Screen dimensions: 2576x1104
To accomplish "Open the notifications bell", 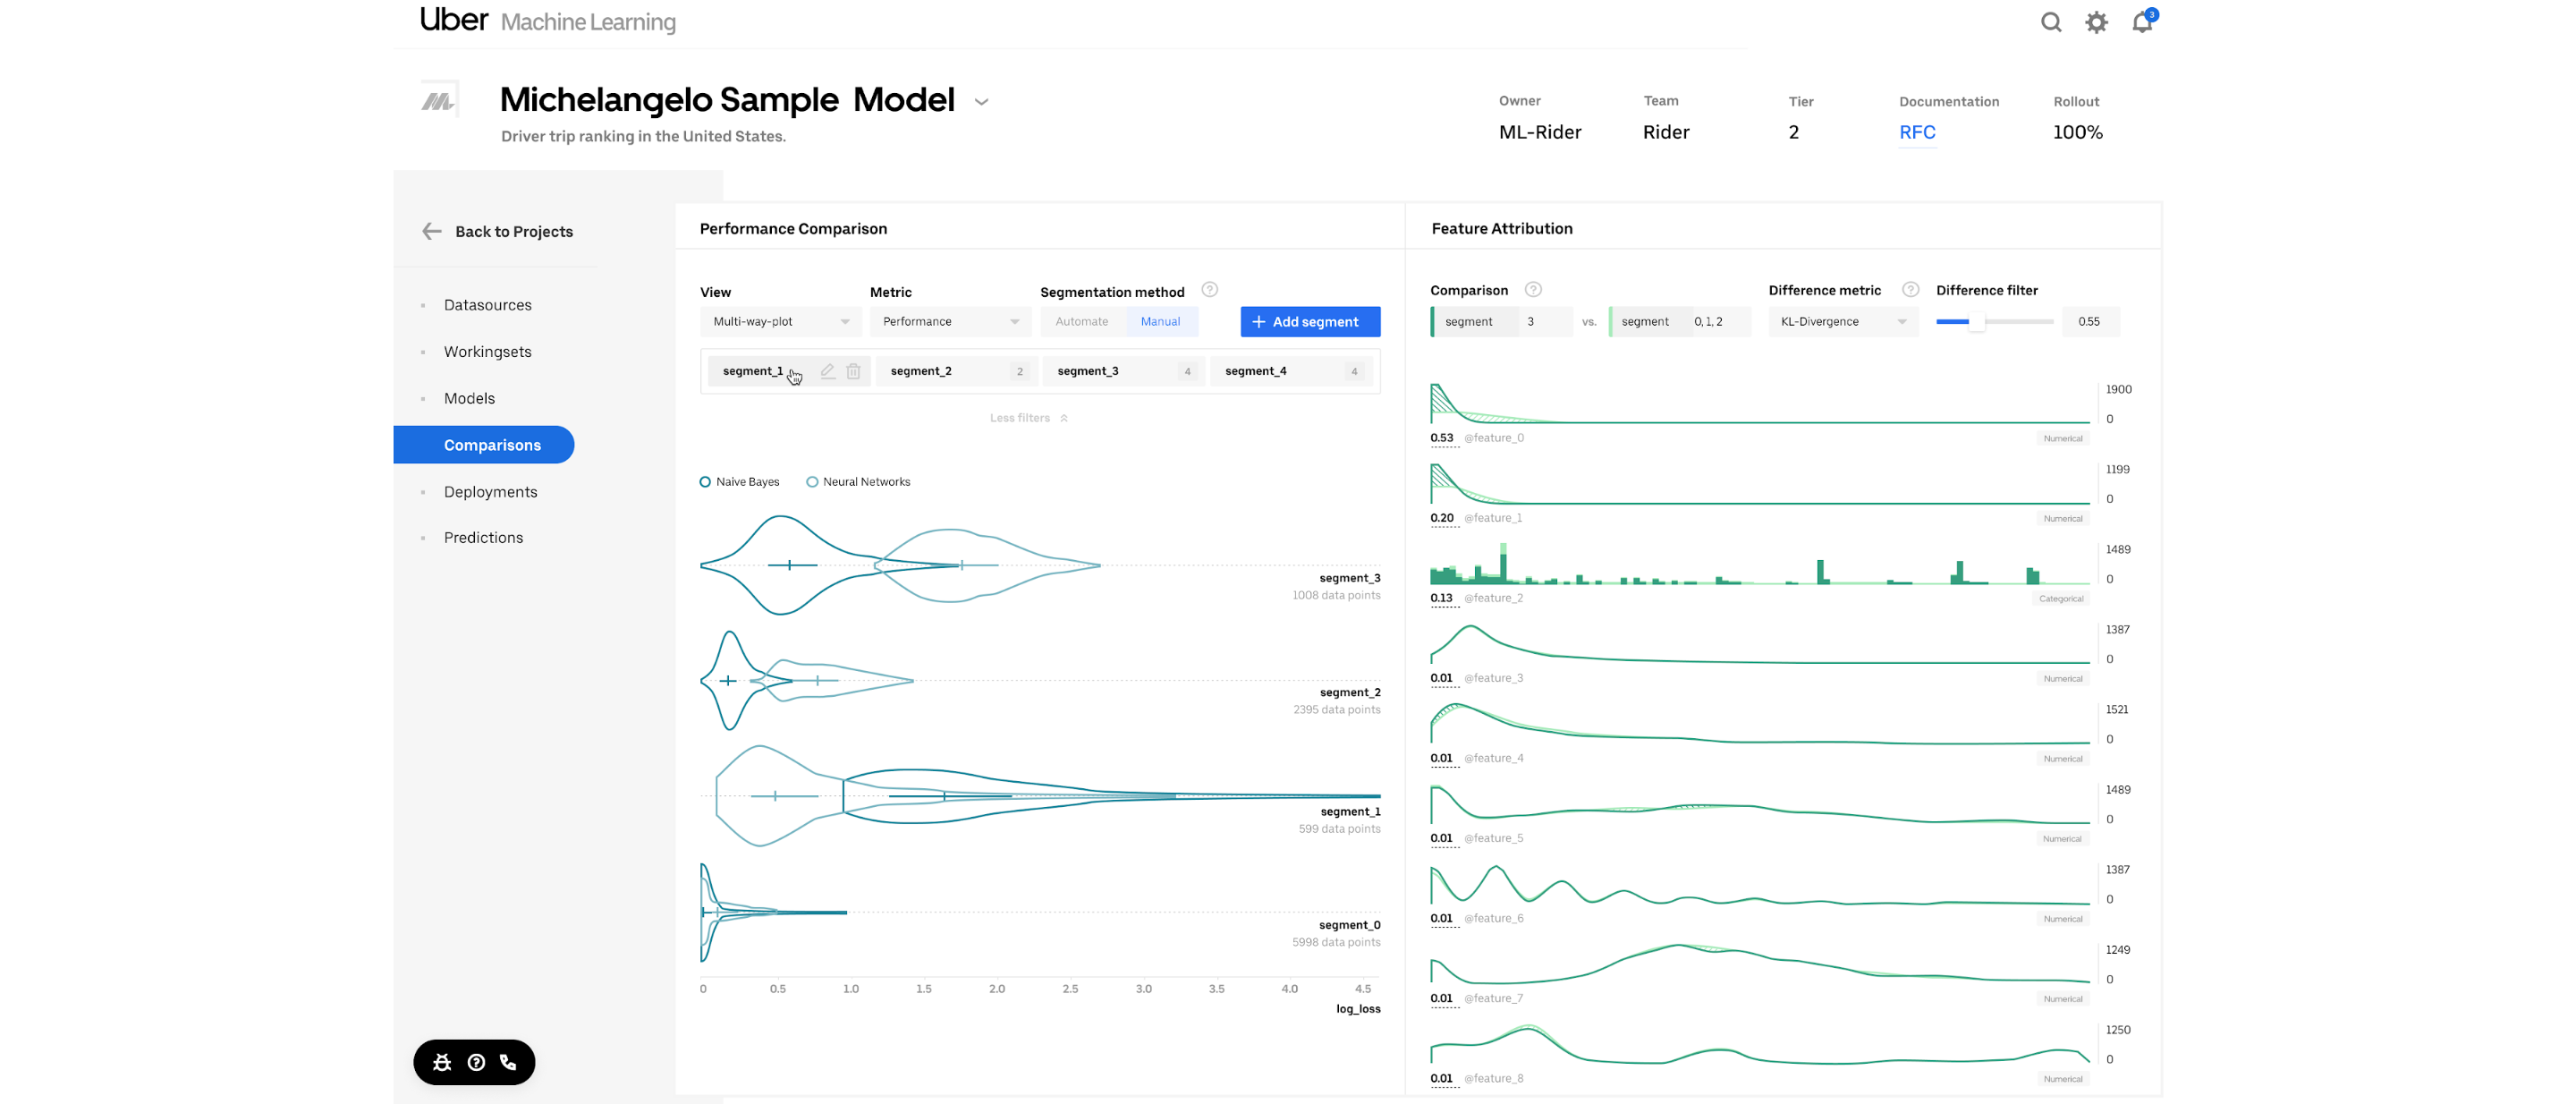I will point(2141,22).
